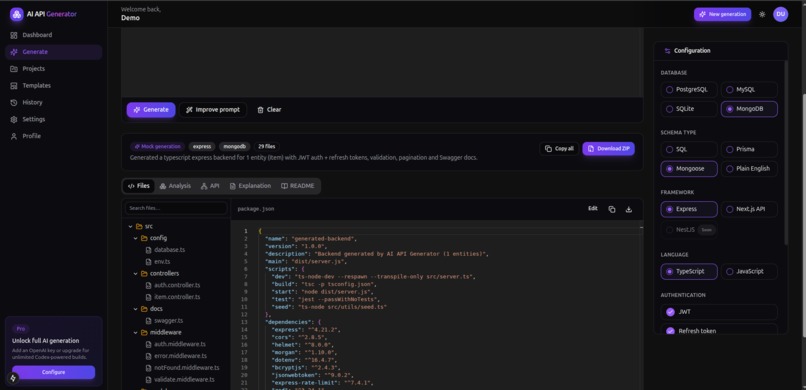
Task: Open the DU user avatar menu
Action: point(780,14)
